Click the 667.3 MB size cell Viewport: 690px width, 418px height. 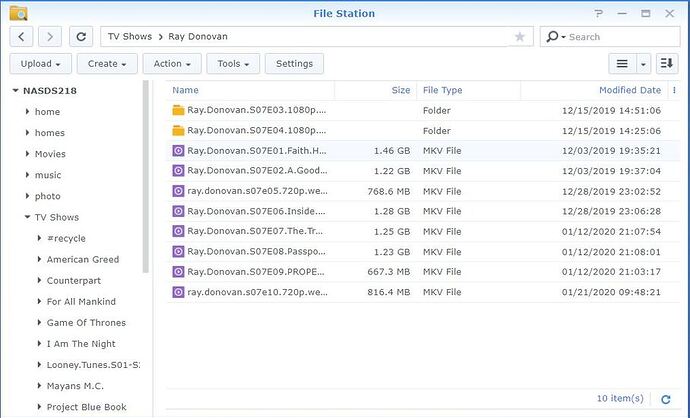click(x=389, y=272)
